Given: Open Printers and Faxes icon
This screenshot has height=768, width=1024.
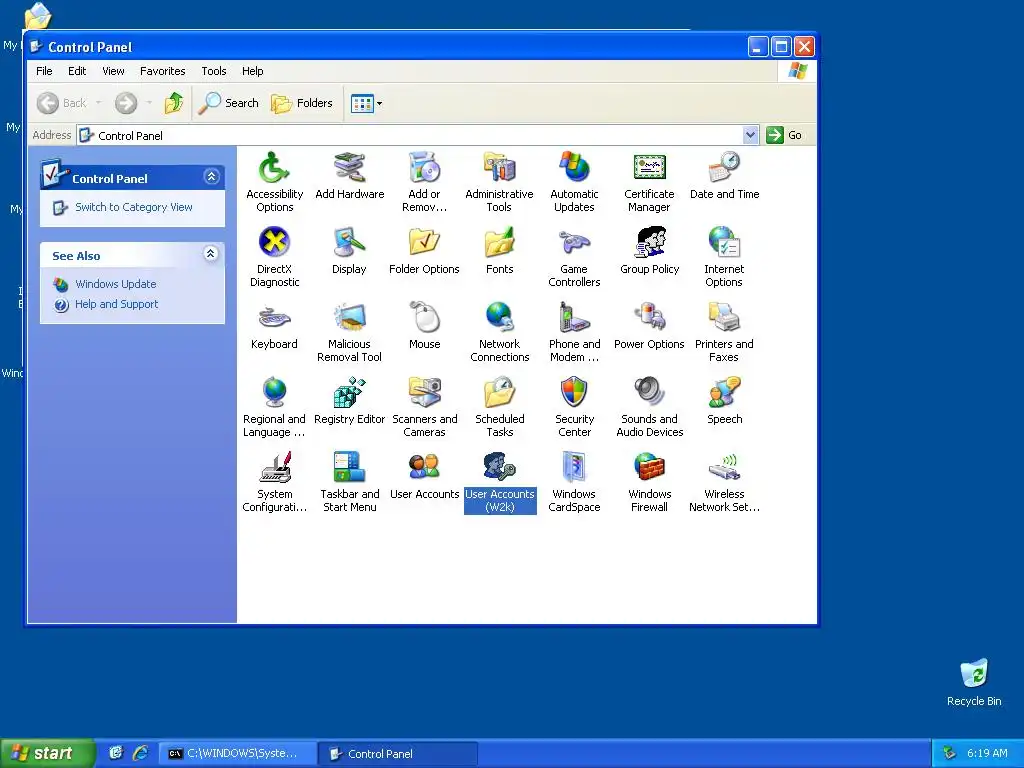Looking at the screenshot, I should [724, 318].
